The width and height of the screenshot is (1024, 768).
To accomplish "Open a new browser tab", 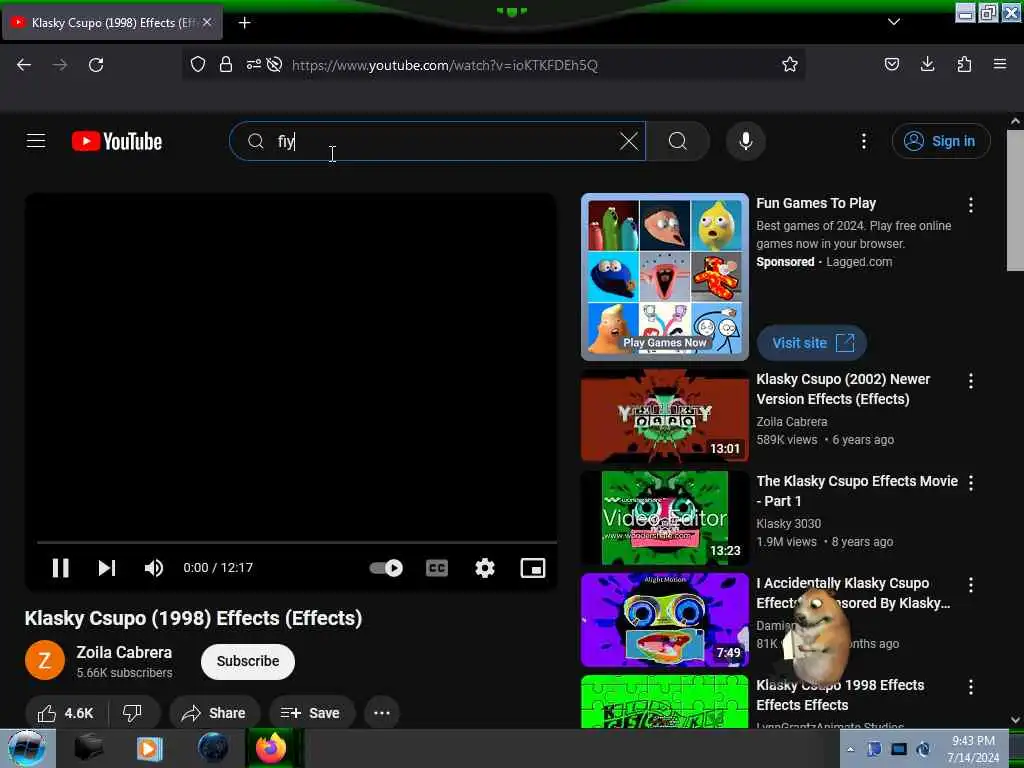I will tap(244, 23).
